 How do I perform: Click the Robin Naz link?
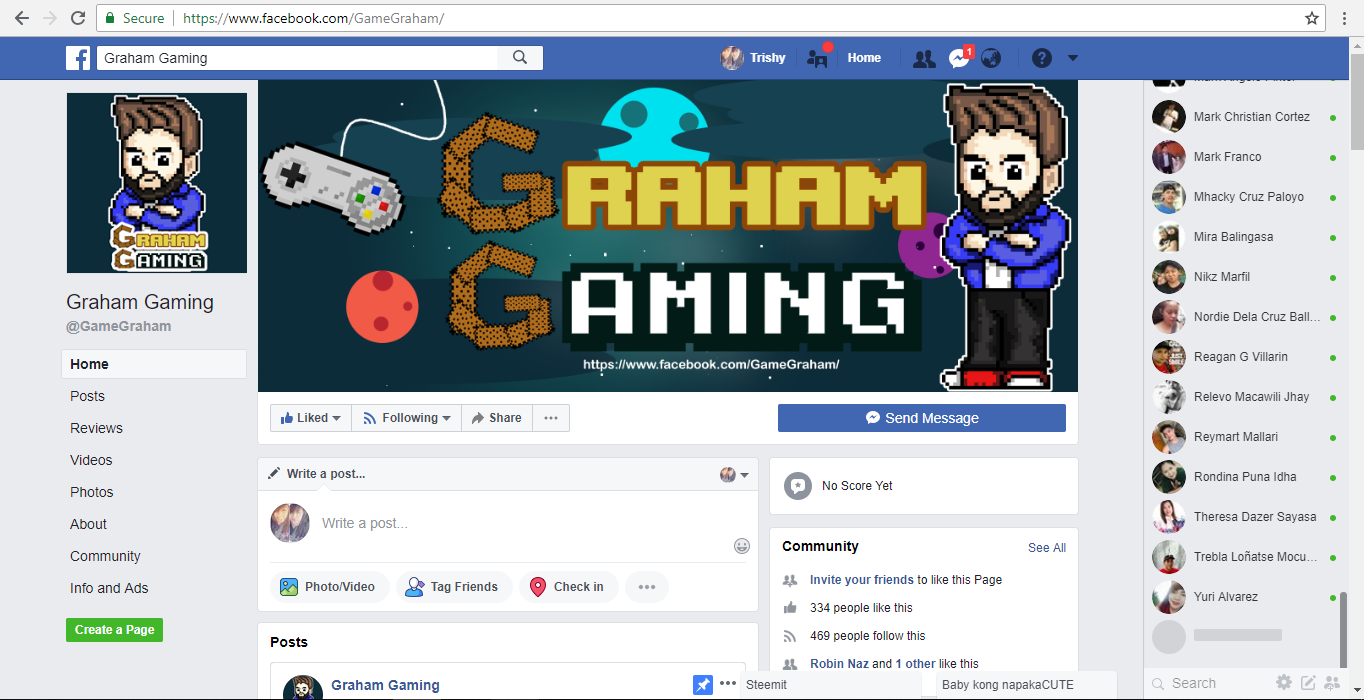point(839,663)
